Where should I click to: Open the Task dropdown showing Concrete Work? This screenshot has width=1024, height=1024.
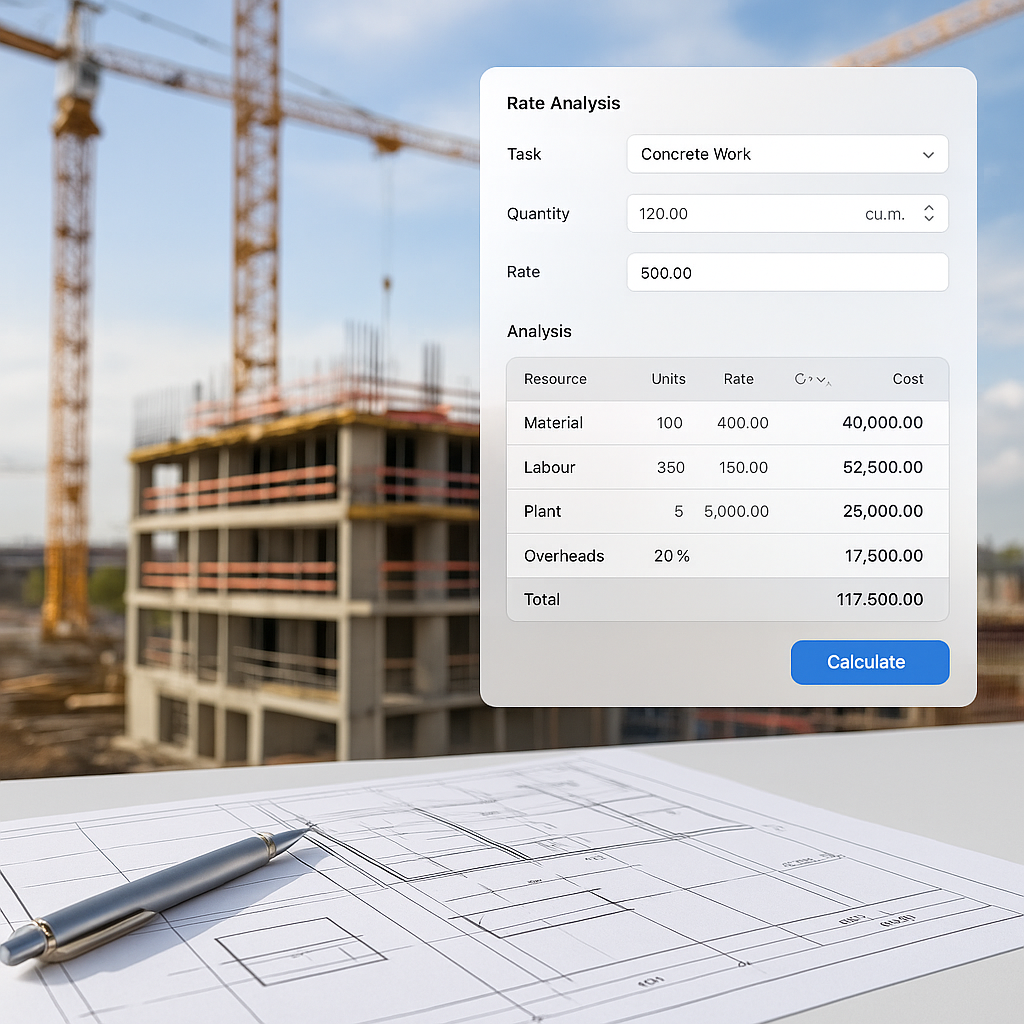click(787, 154)
